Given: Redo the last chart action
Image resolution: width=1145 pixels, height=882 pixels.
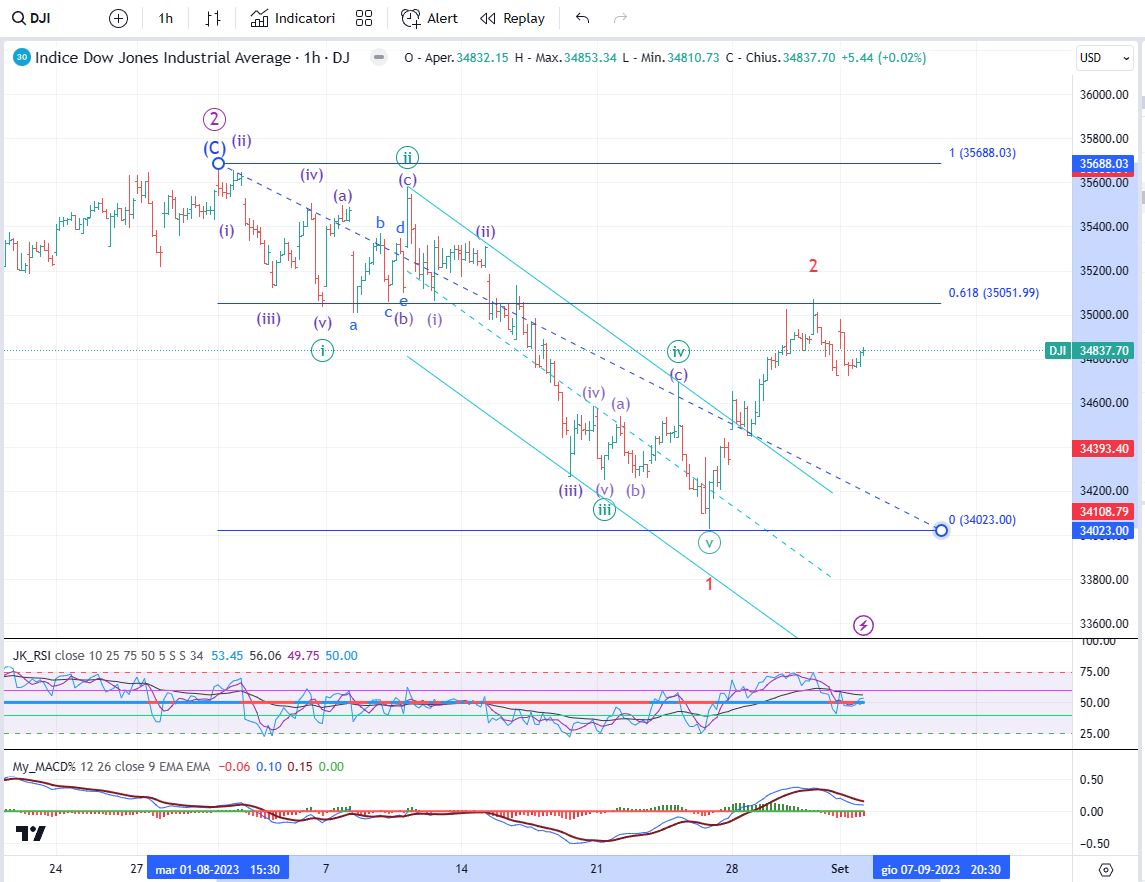Looking at the screenshot, I should tap(620, 18).
